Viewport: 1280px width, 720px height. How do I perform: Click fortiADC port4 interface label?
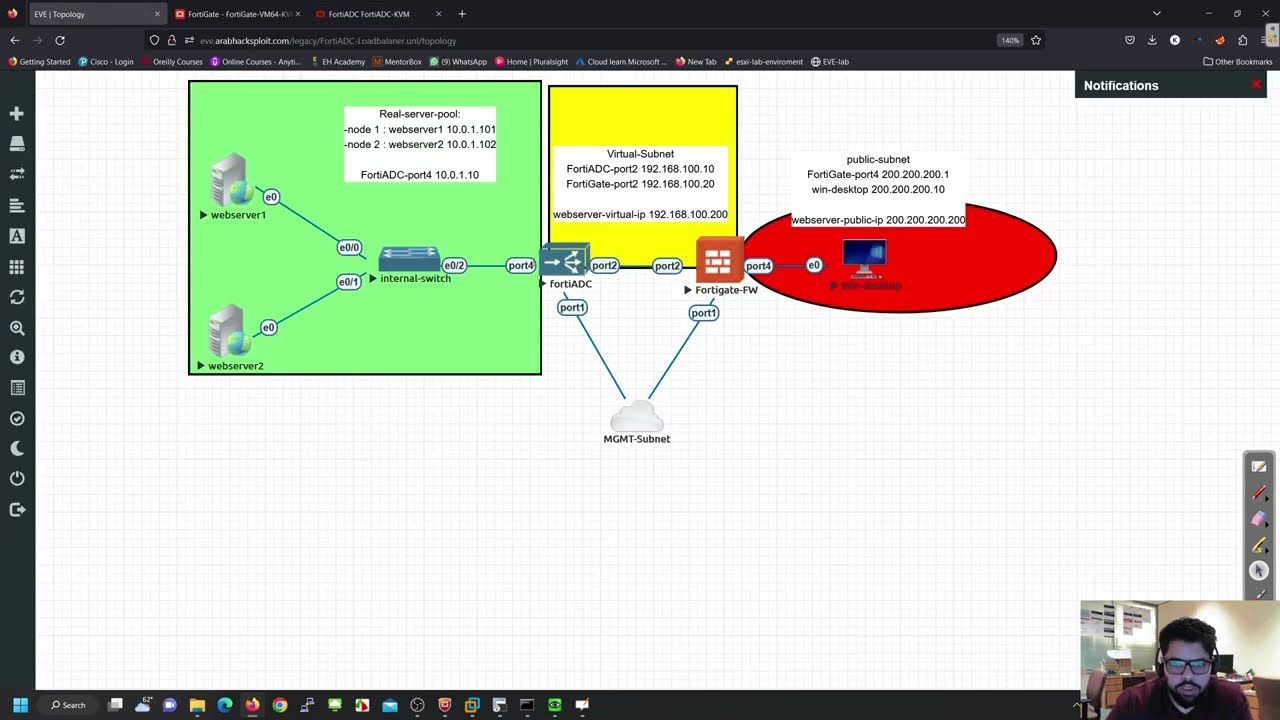coord(521,265)
